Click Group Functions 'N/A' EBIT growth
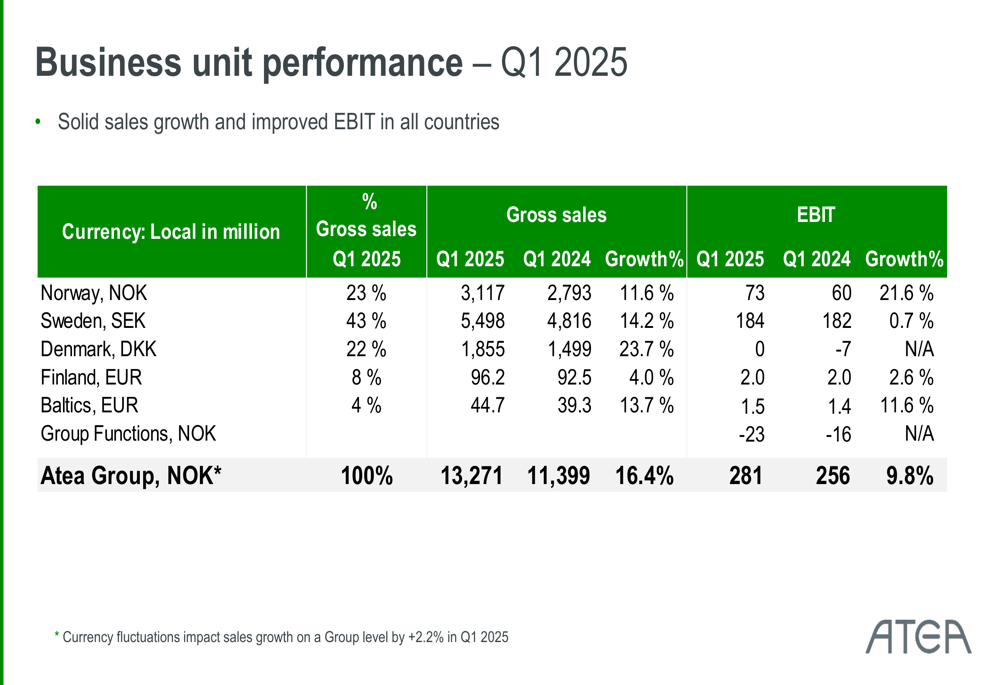This screenshot has height=685, width=1000. coord(919,434)
